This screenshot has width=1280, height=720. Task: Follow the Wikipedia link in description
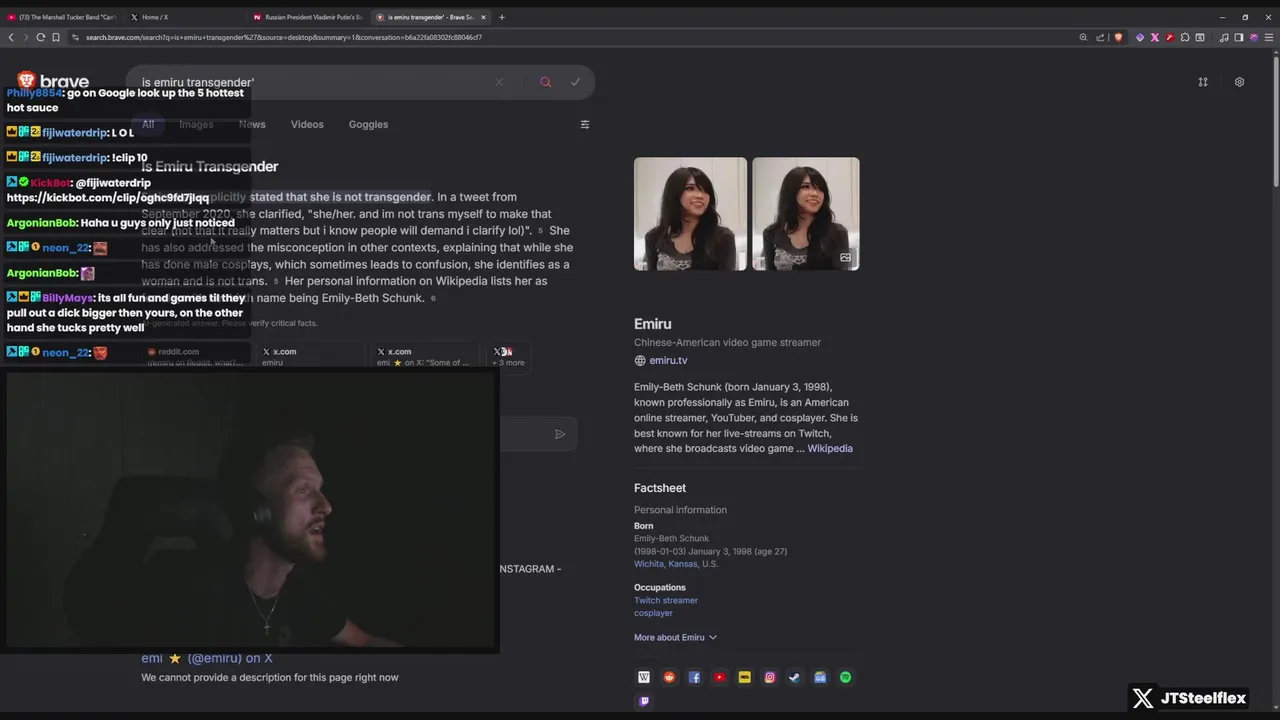830,449
